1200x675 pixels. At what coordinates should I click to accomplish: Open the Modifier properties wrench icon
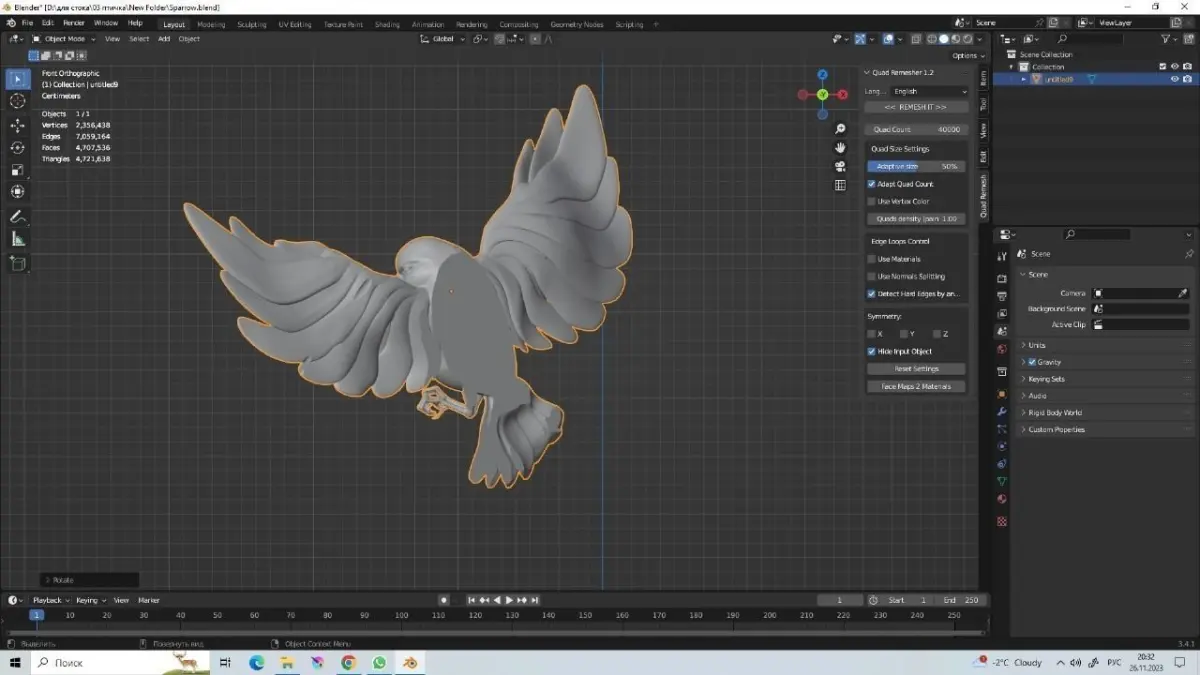(x=1002, y=412)
